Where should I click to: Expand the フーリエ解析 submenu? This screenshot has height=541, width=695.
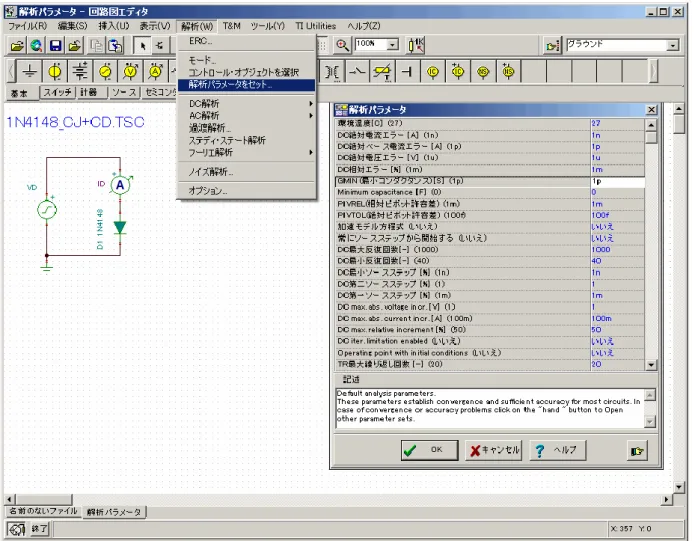(246, 152)
